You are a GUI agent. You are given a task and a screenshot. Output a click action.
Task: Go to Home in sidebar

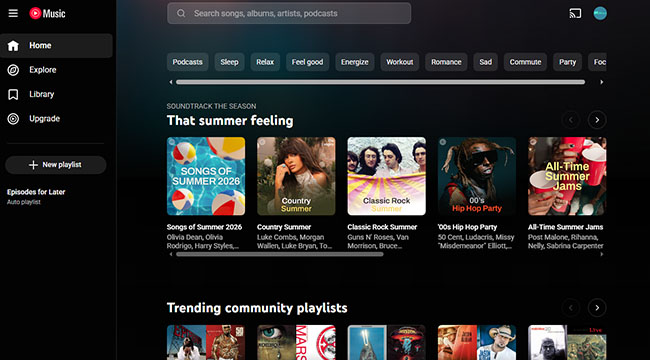click(x=56, y=46)
